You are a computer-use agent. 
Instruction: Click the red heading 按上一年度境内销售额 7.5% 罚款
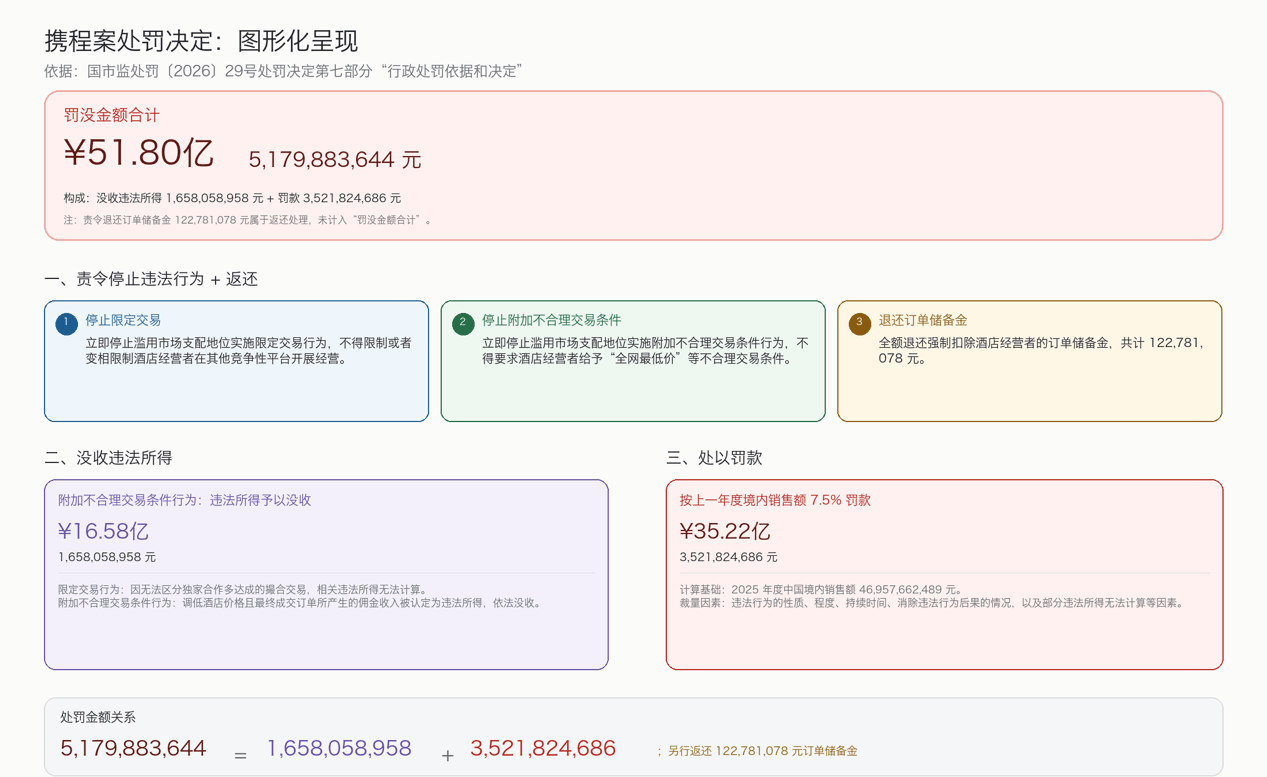pos(775,500)
